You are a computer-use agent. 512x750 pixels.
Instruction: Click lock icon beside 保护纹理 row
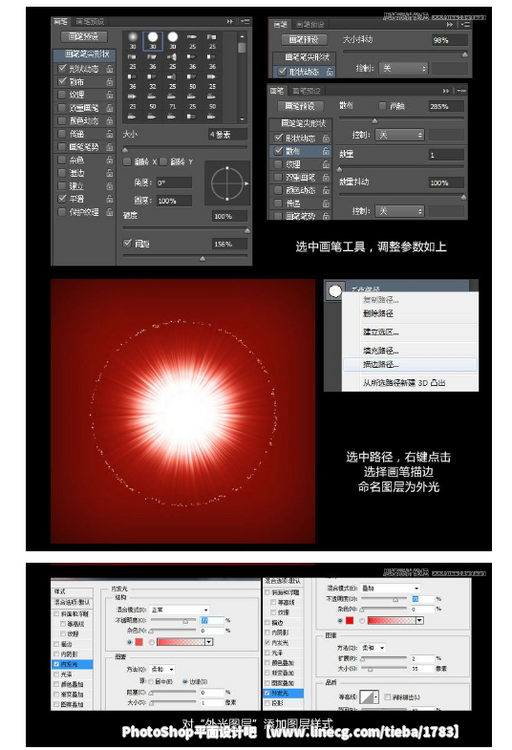[x=110, y=211]
